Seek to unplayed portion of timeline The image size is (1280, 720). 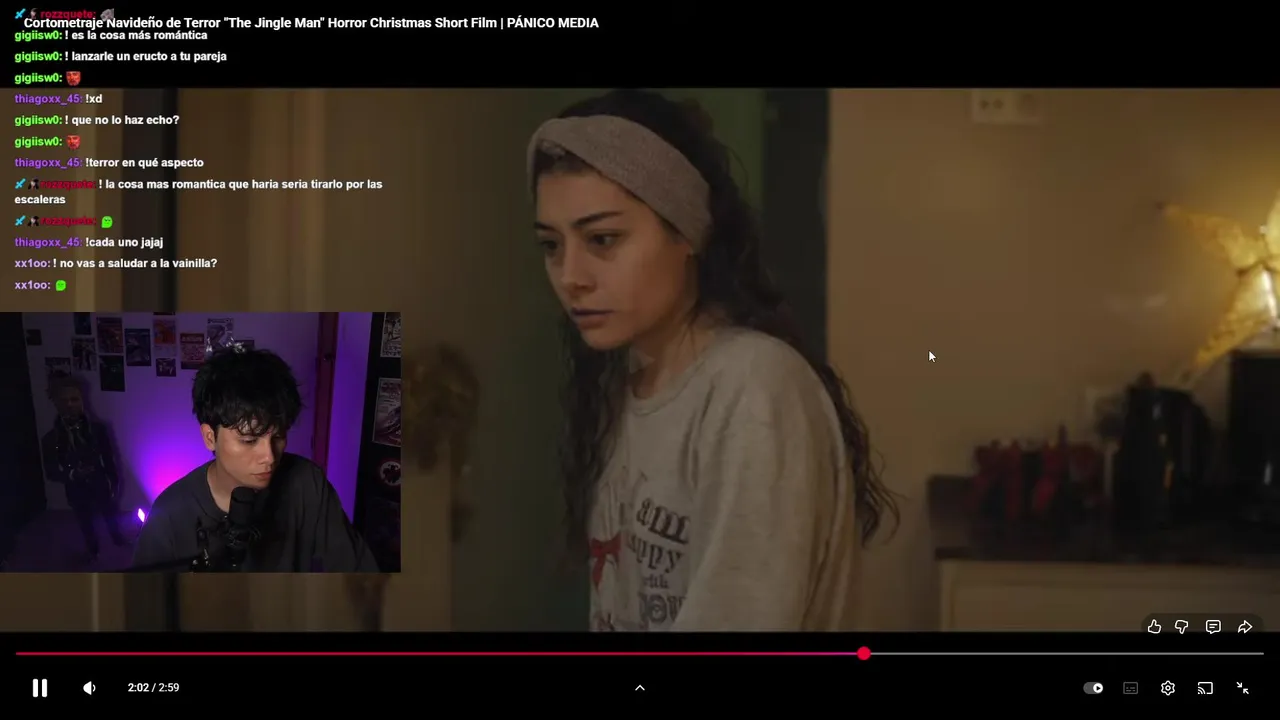point(1067,653)
